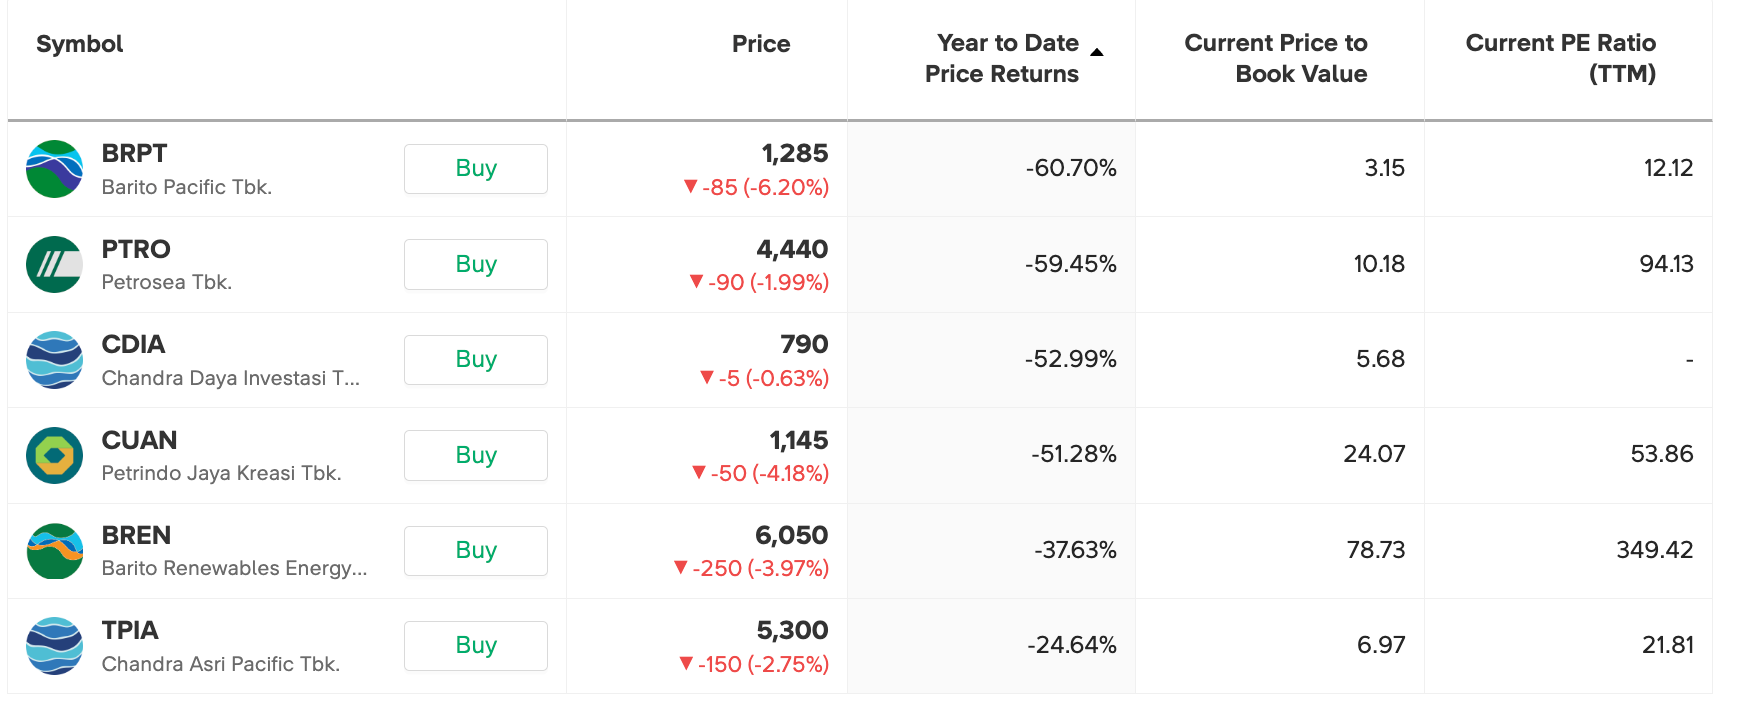Click the sort arrow beside Year to Date
This screenshot has width=1746, height=702.
click(x=1097, y=52)
